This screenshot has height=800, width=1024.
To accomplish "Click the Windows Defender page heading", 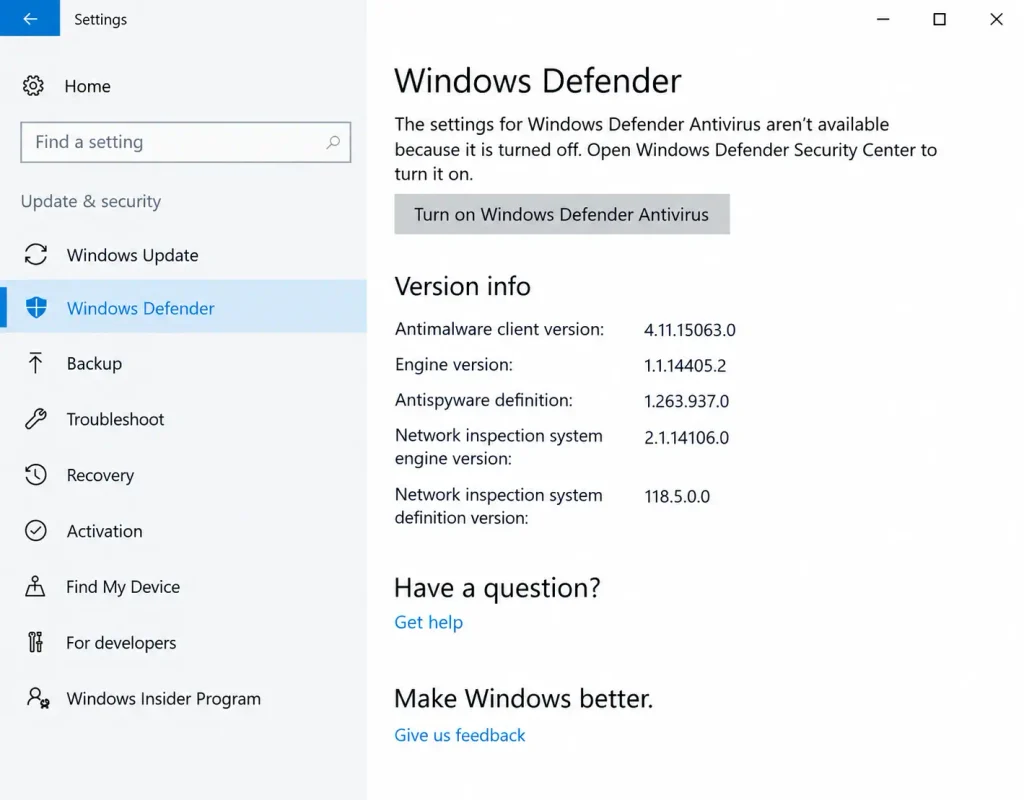I will (537, 81).
